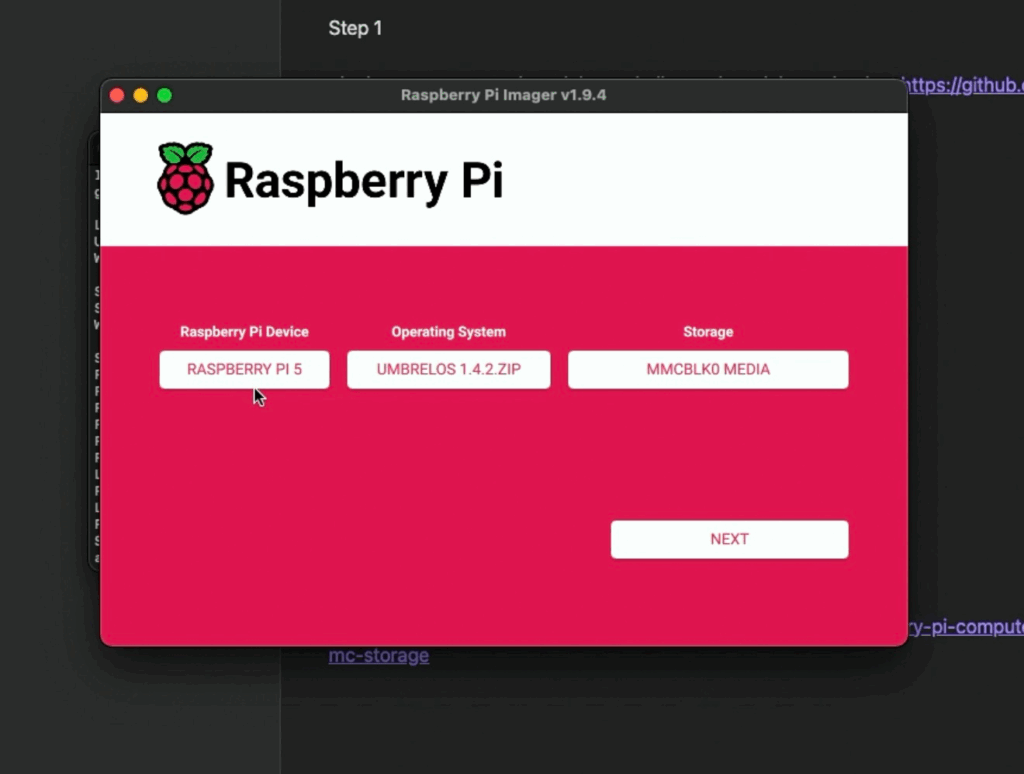
Task: Follow the mc-storage link below the window
Action: coord(378,656)
